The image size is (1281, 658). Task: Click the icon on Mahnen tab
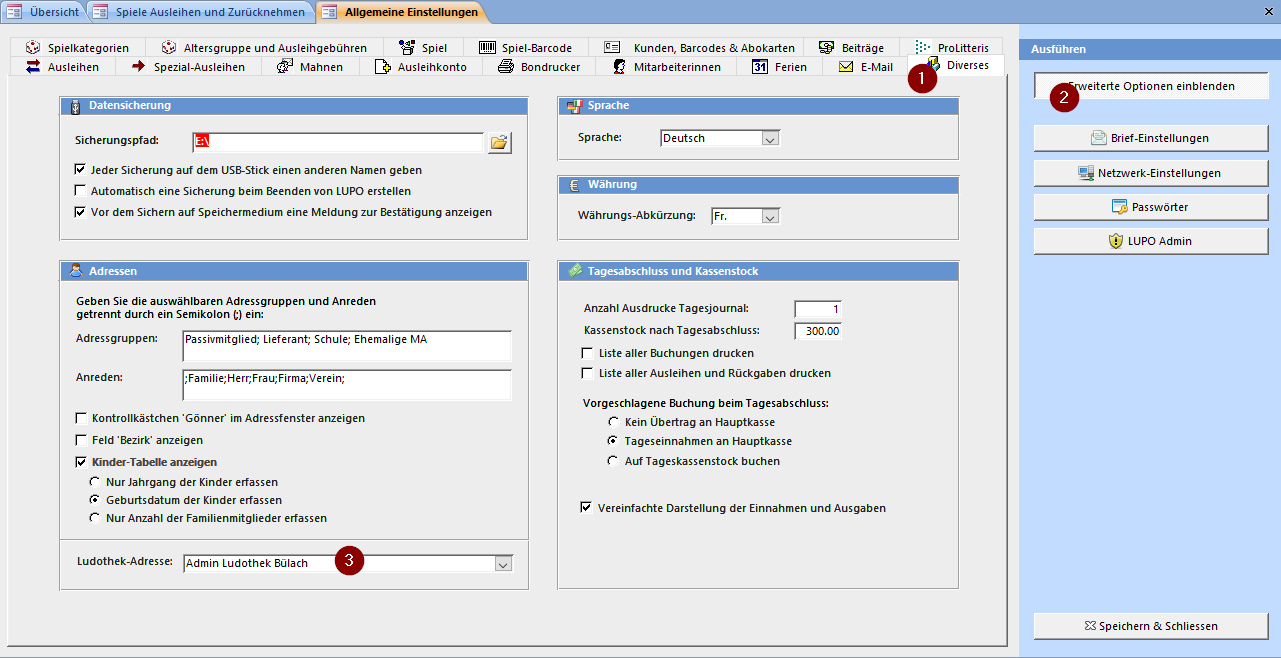tap(284, 66)
